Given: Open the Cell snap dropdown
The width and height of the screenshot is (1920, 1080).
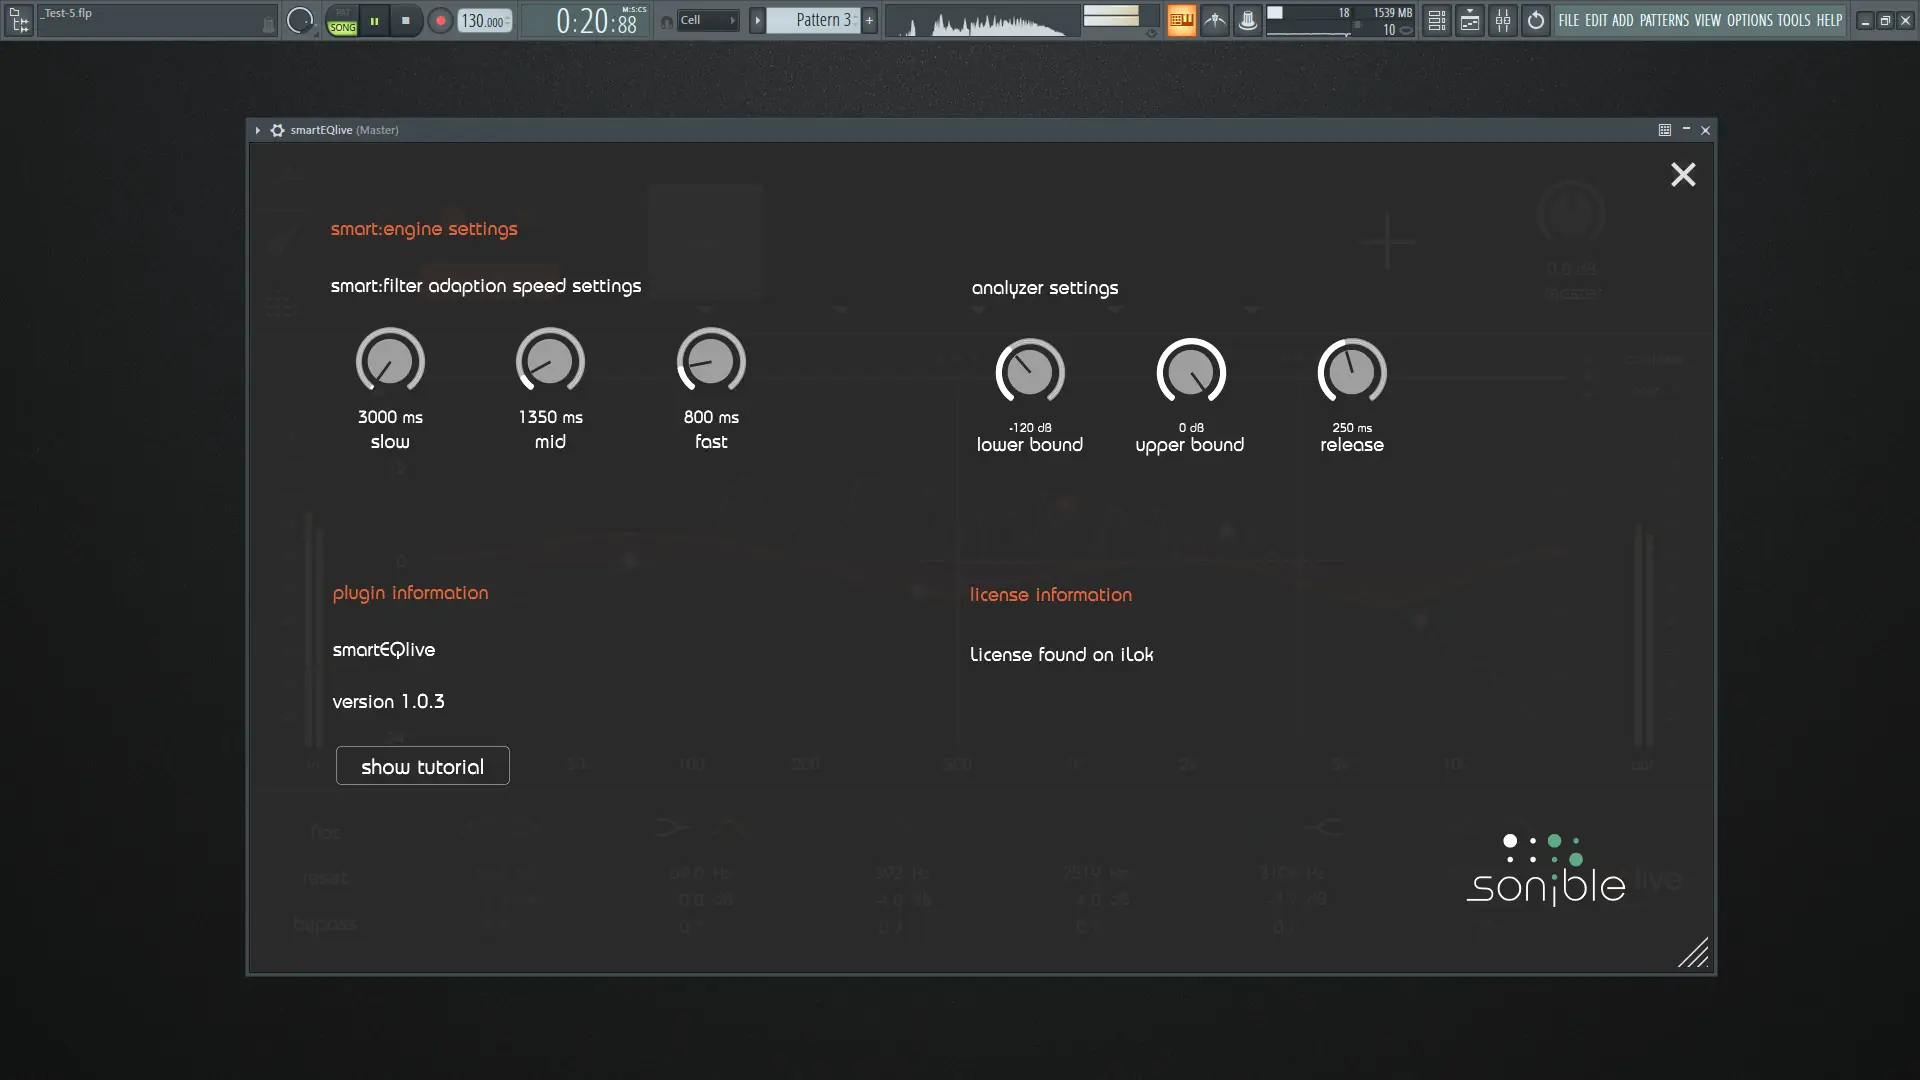Looking at the screenshot, I should [x=708, y=20].
